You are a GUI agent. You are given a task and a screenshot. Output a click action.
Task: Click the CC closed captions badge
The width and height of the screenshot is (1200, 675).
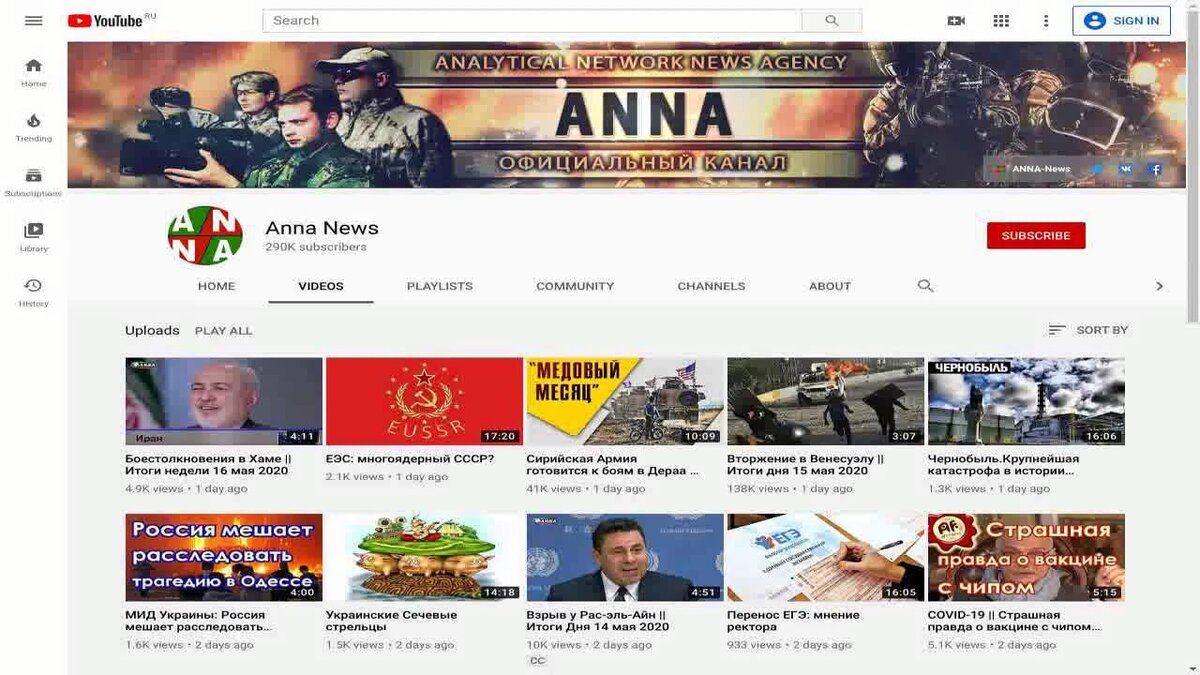click(537, 661)
